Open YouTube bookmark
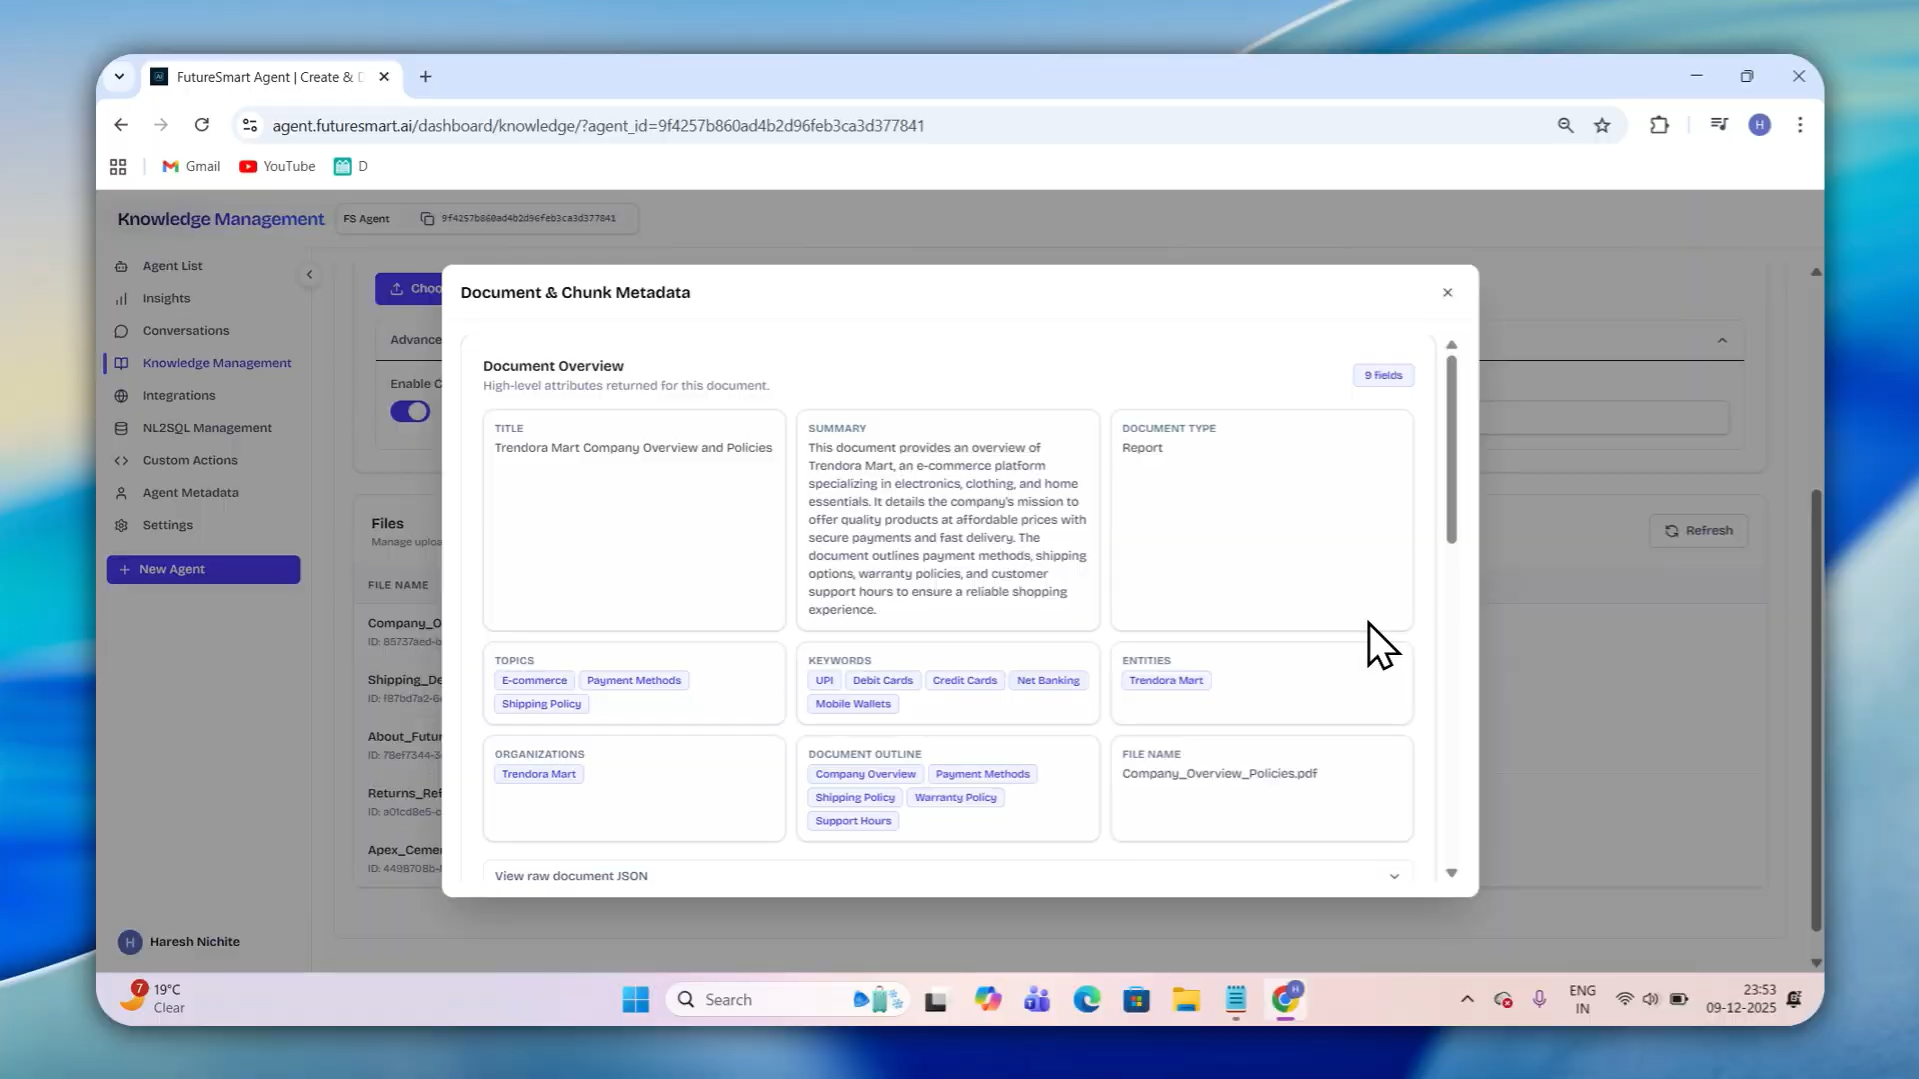The image size is (1919, 1079). 277,167
